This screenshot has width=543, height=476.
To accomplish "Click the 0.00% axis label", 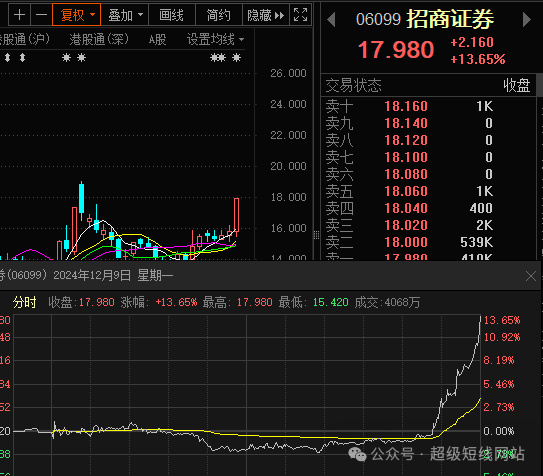I will coord(499,431).
